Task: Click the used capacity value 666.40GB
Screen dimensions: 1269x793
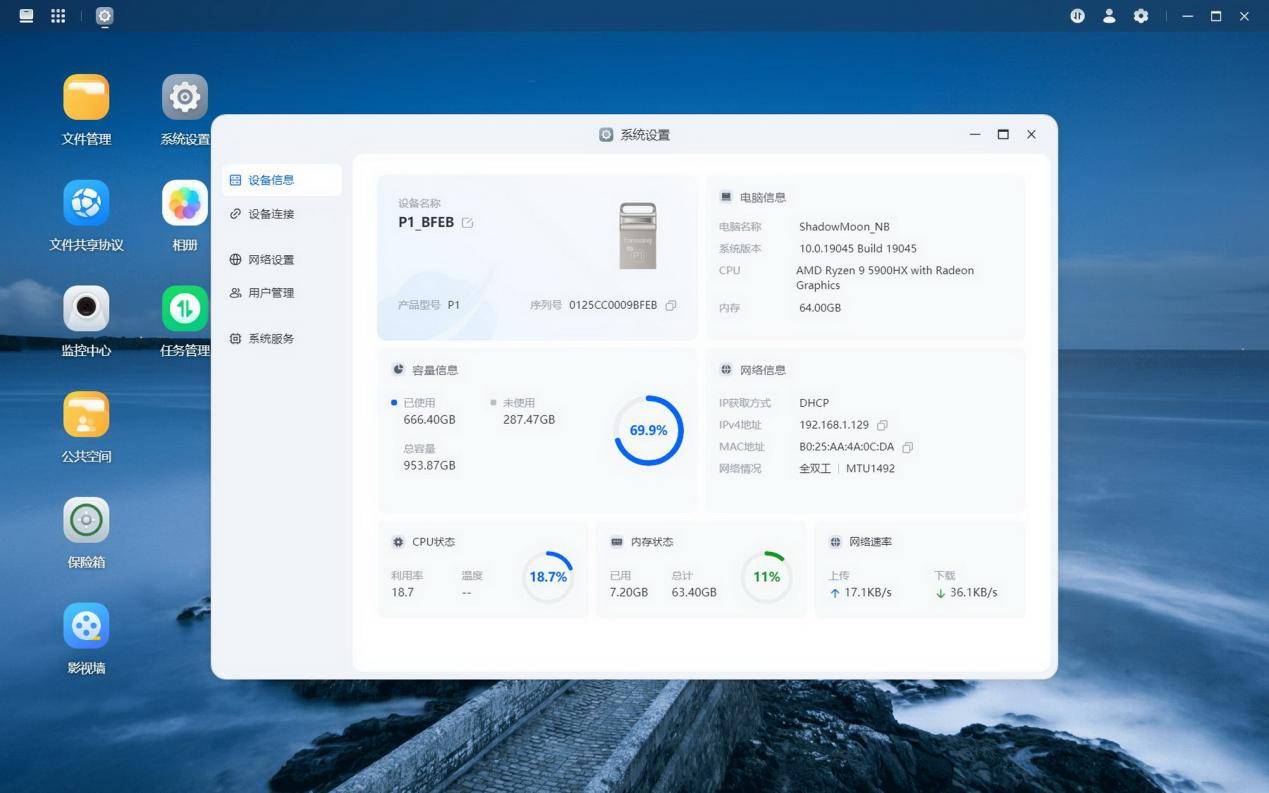Action: pyautogui.click(x=429, y=420)
